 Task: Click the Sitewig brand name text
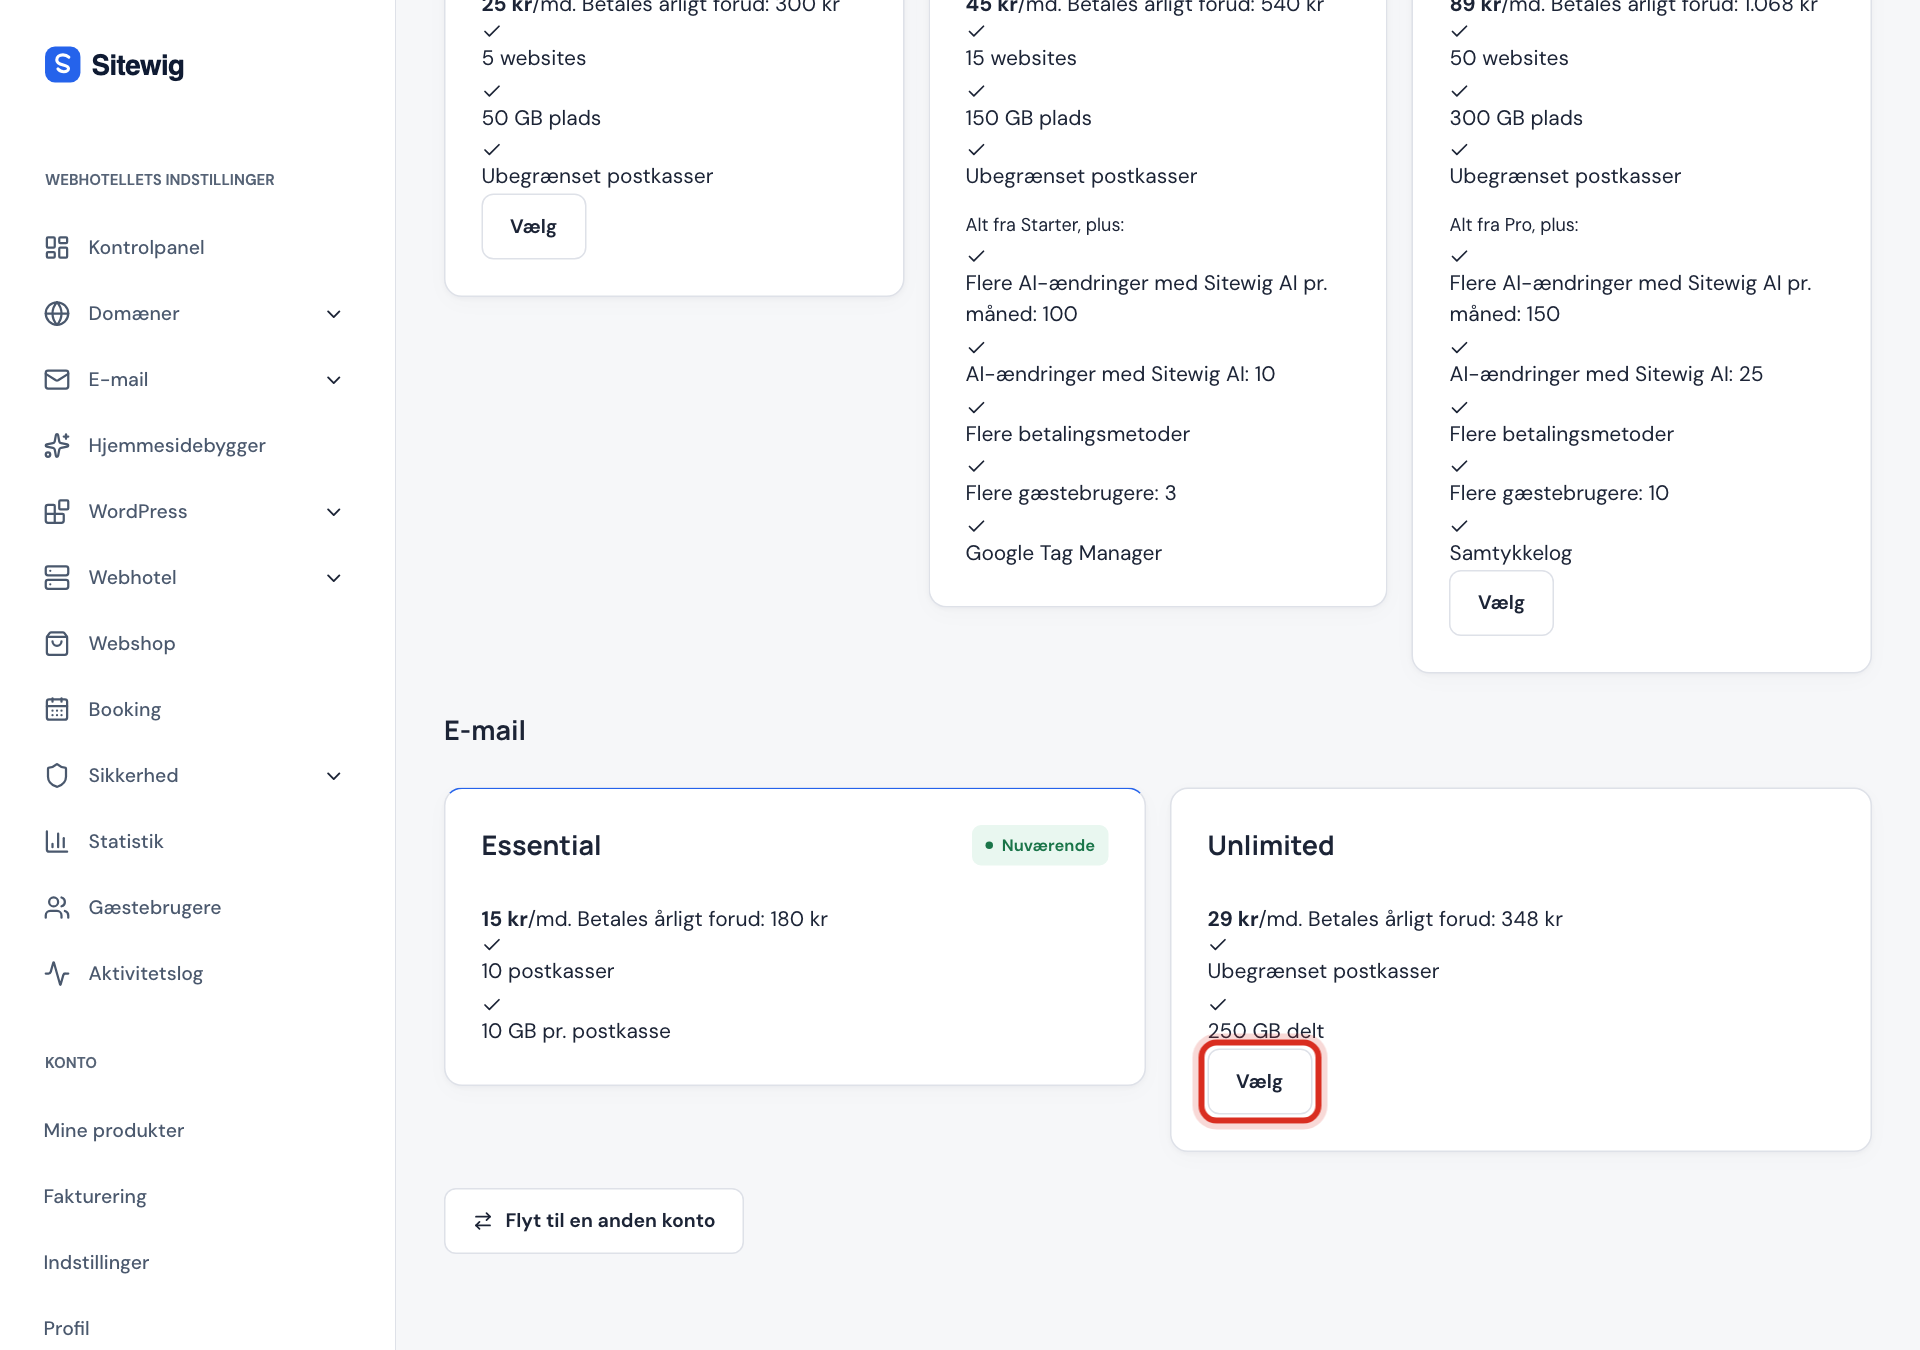click(138, 66)
